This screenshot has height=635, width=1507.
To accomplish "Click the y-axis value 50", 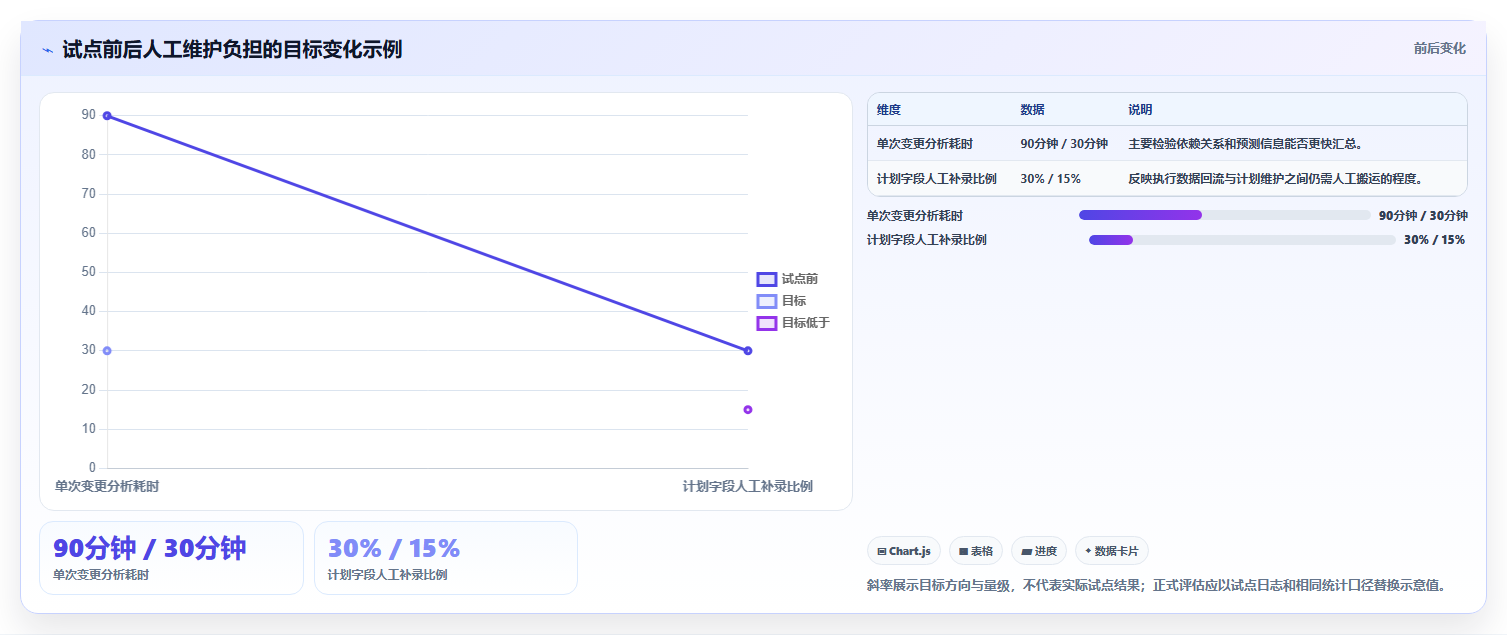I will pyautogui.click(x=89, y=272).
